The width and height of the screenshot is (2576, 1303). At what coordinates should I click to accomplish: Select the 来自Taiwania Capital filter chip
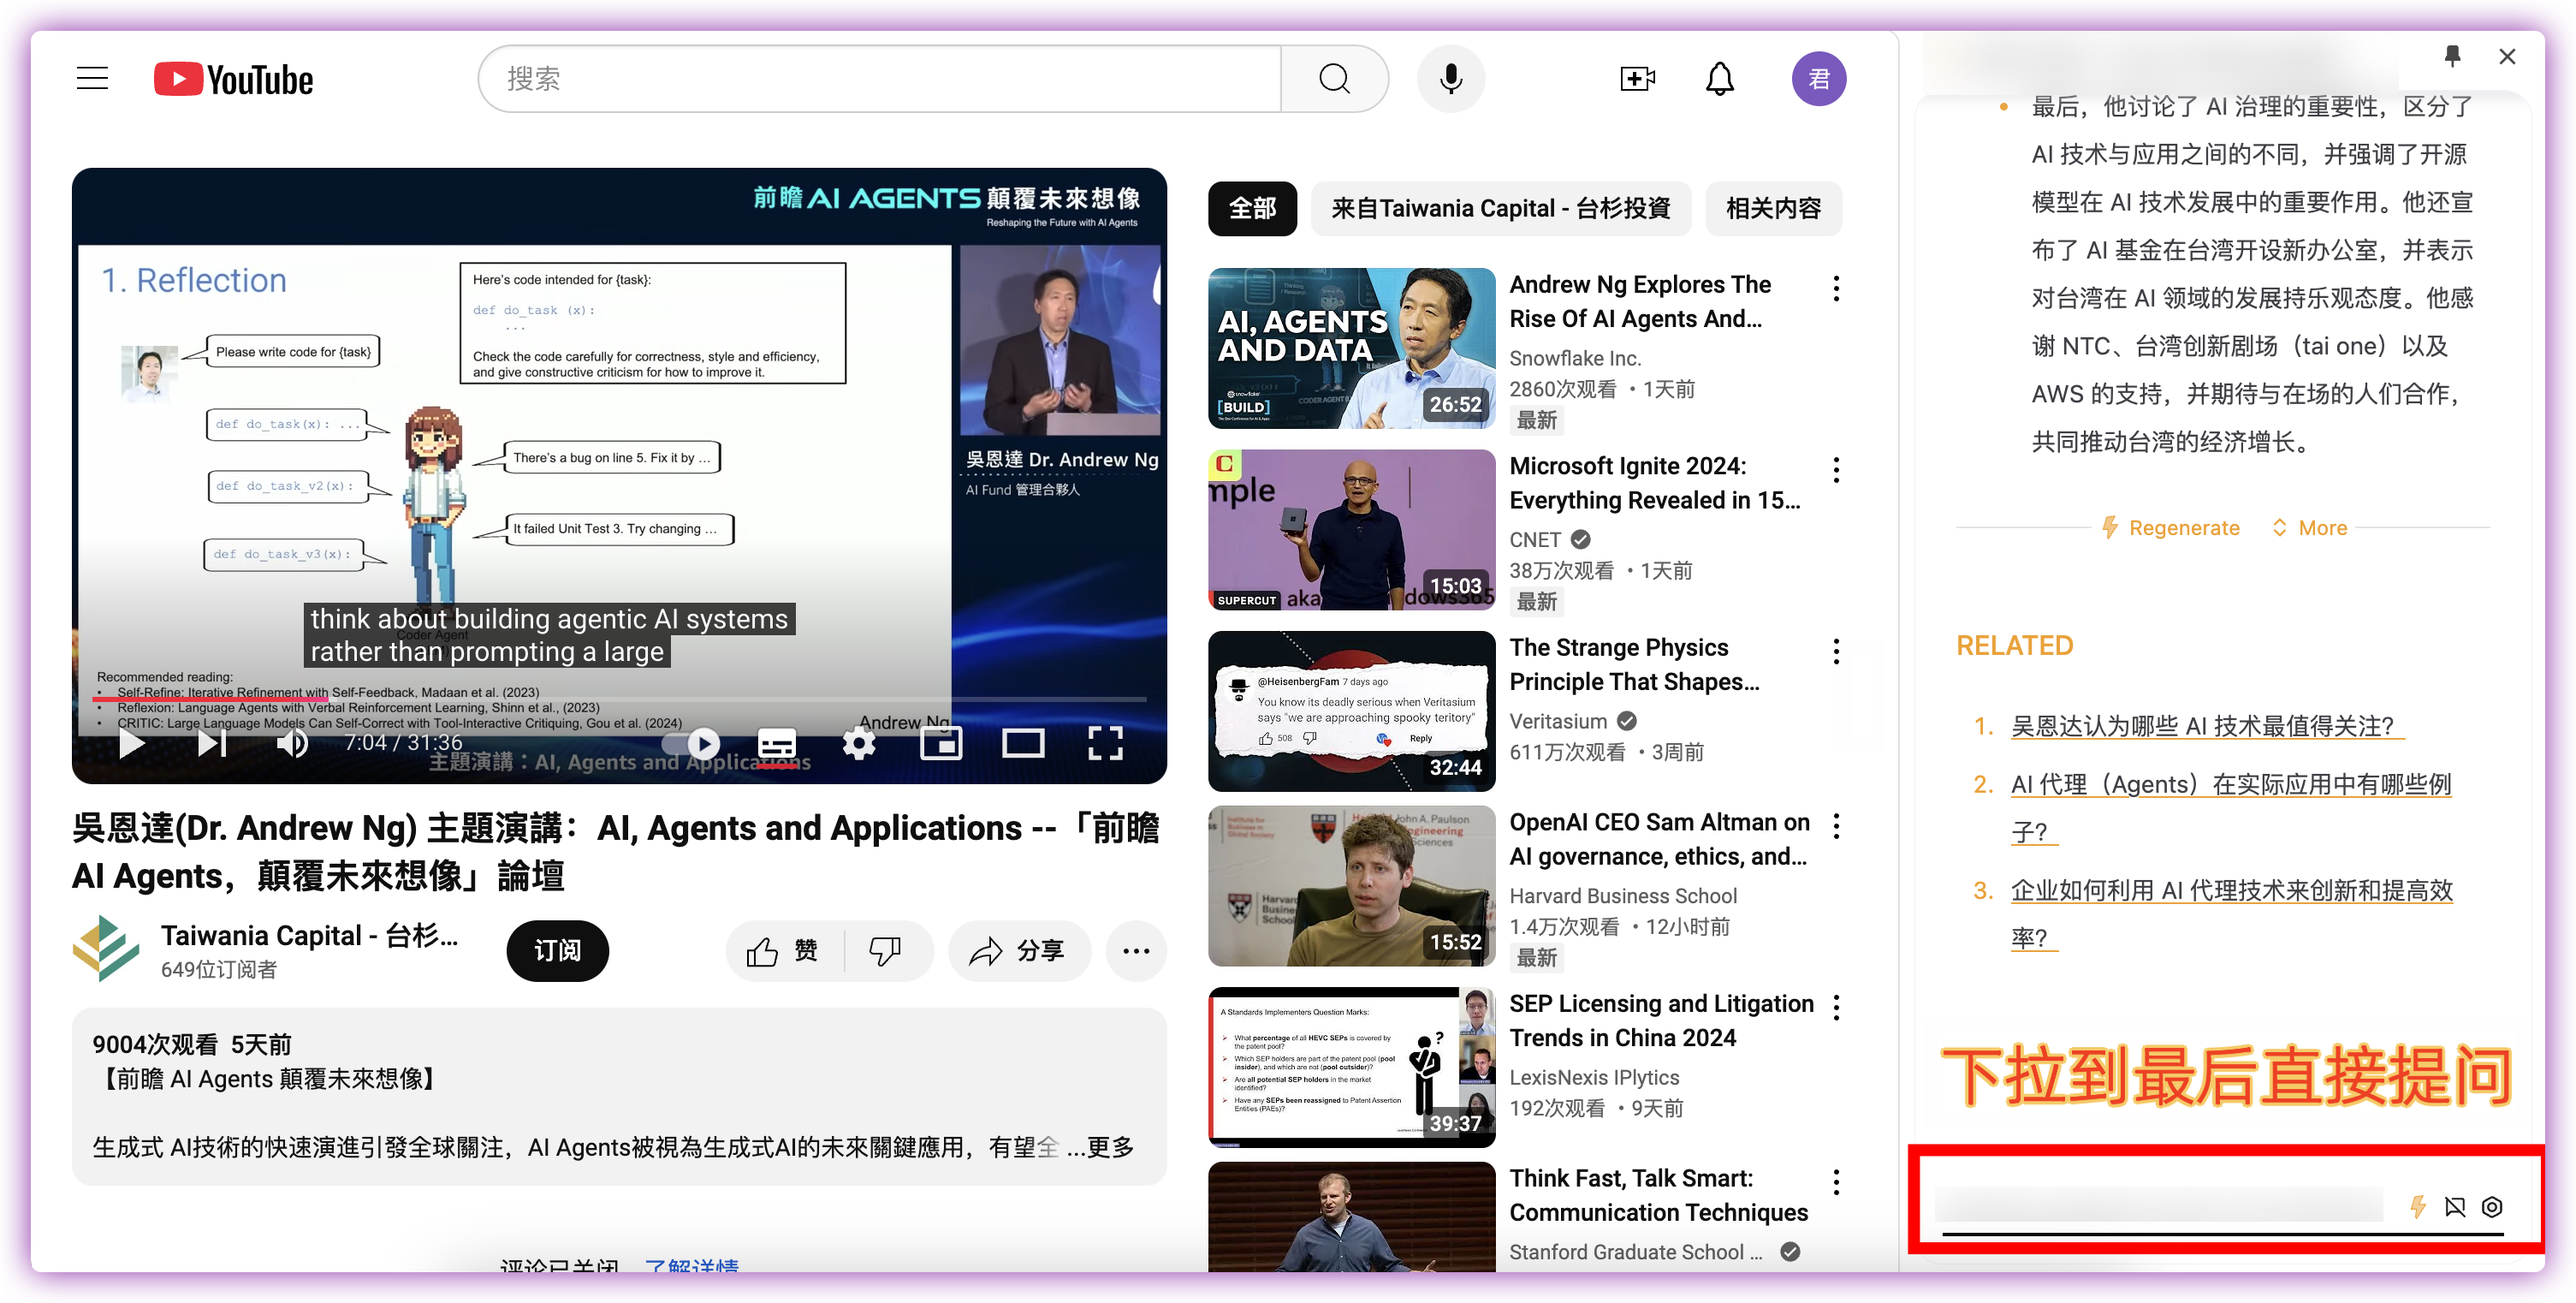pyautogui.click(x=1500, y=208)
